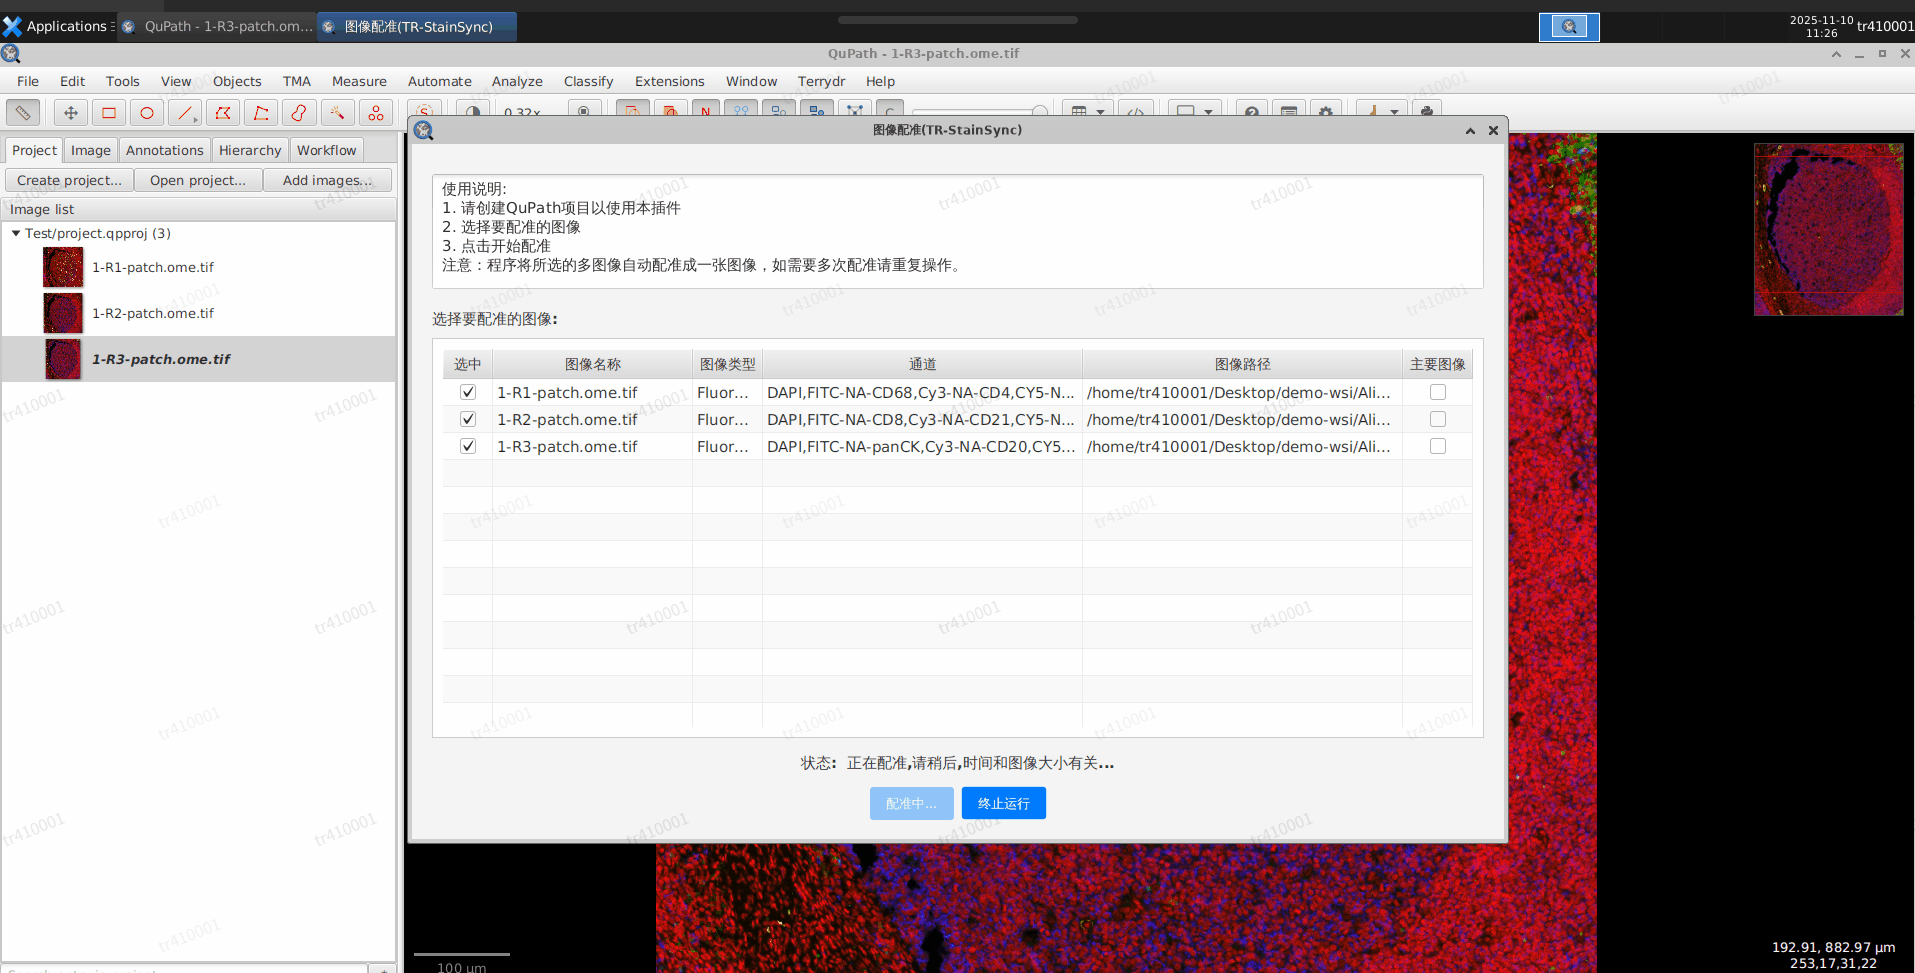1915x973 pixels.
Task: Uncheck selection for 1-R2-patch.ome.tif row
Action: (x=467, y=419)
